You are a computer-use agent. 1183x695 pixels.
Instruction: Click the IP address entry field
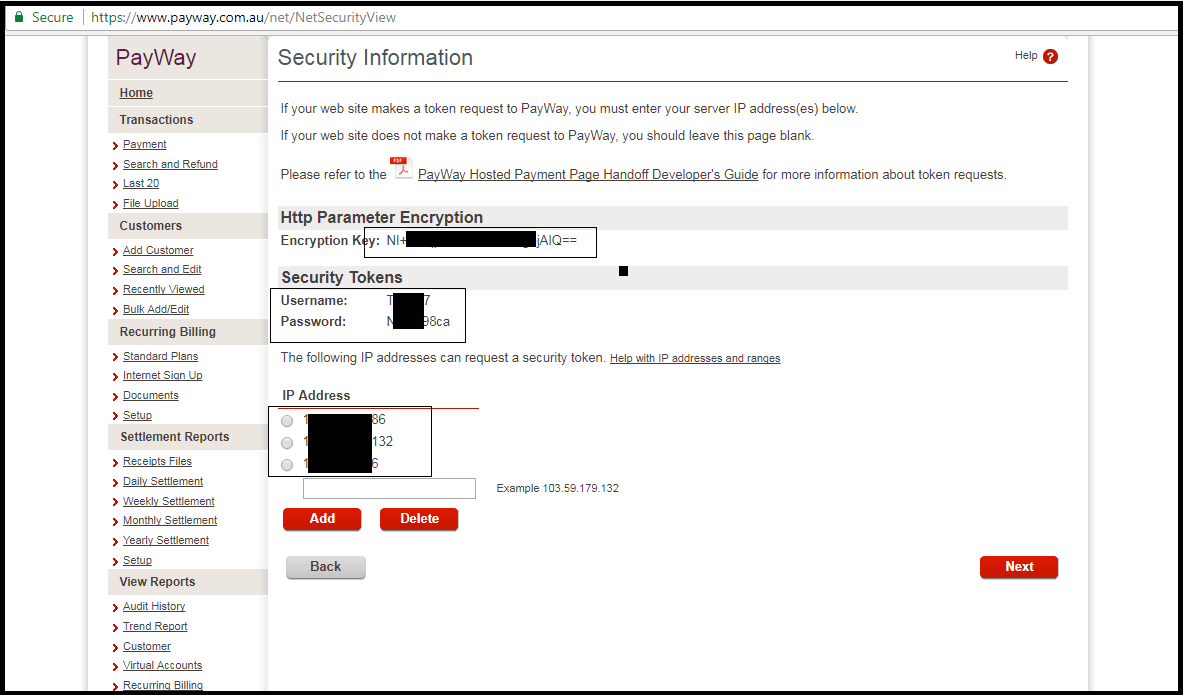(x=390, y=488)
